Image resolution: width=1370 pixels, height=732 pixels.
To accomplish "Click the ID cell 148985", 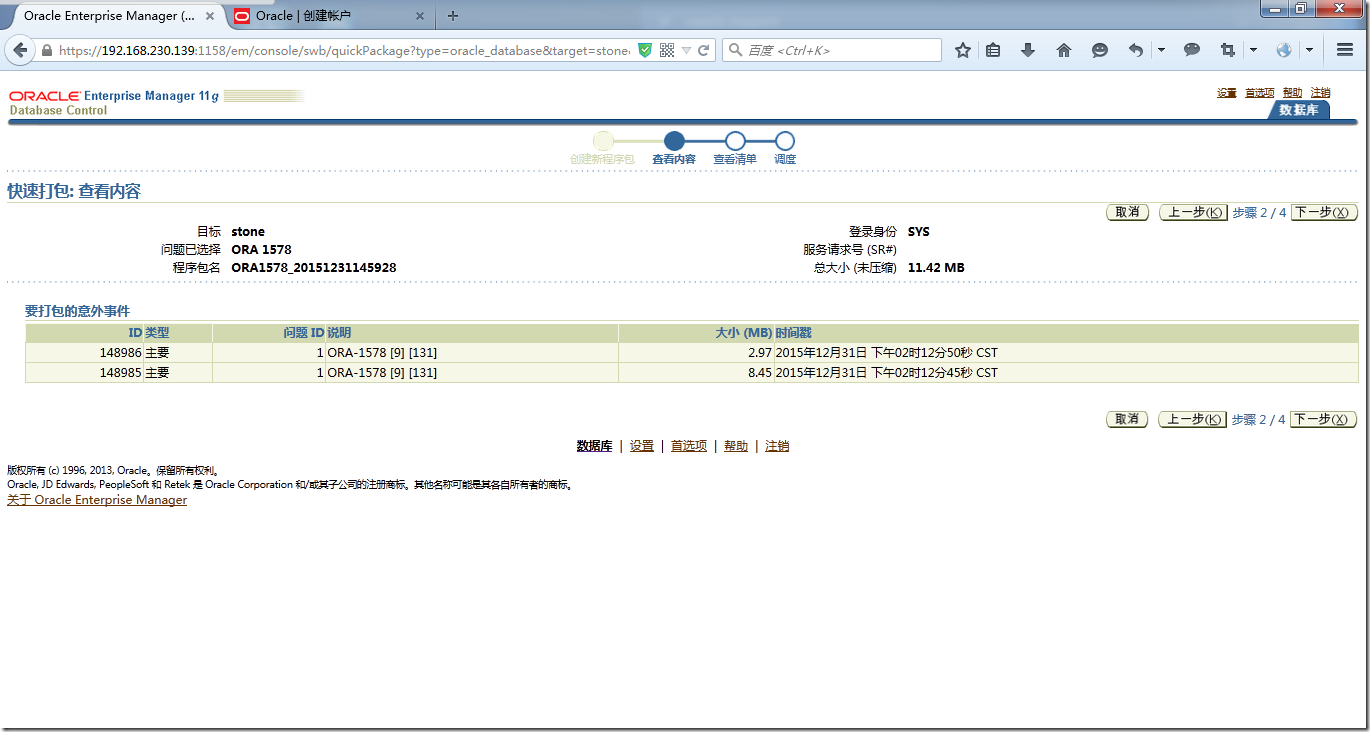I will [120, 373].
